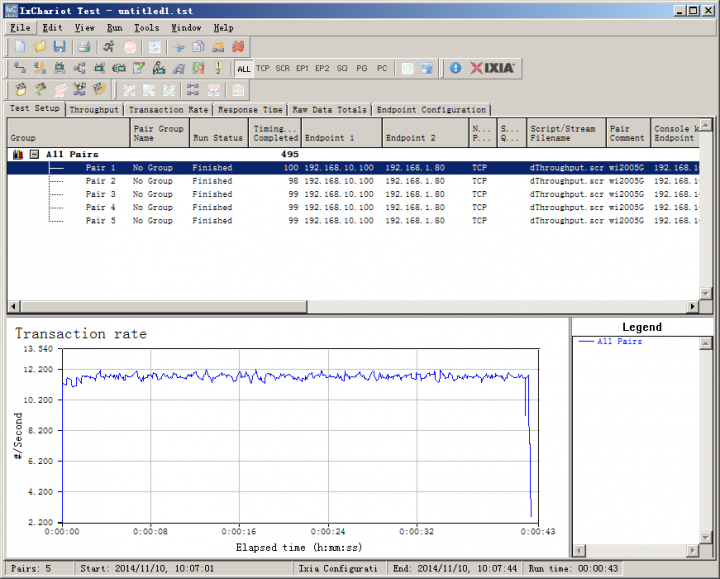The width and height of the screenshot is (720, 579).
Task: Click the green-red refresh arrows icon
Action: pyautogui.click(x=198, y=68)
